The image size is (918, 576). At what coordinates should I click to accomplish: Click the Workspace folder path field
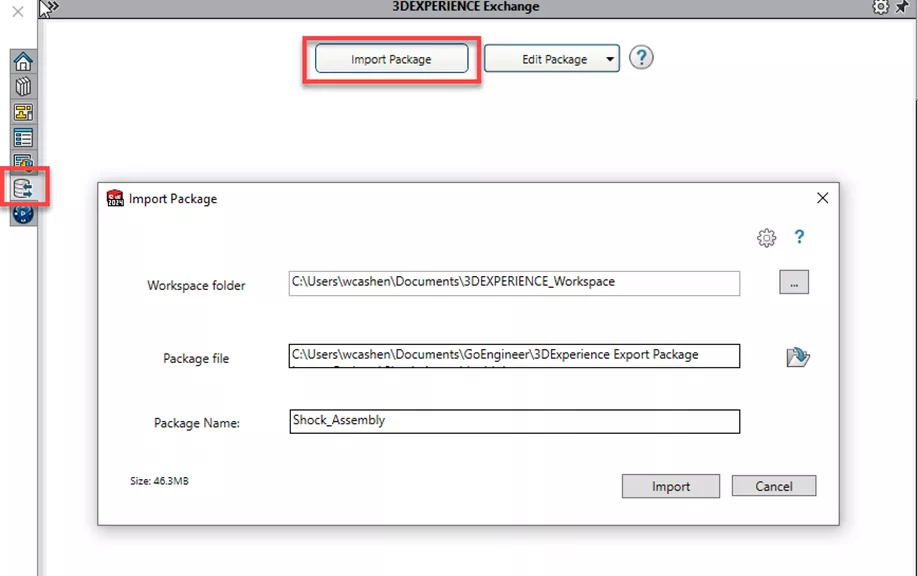(x=514, y=283)
